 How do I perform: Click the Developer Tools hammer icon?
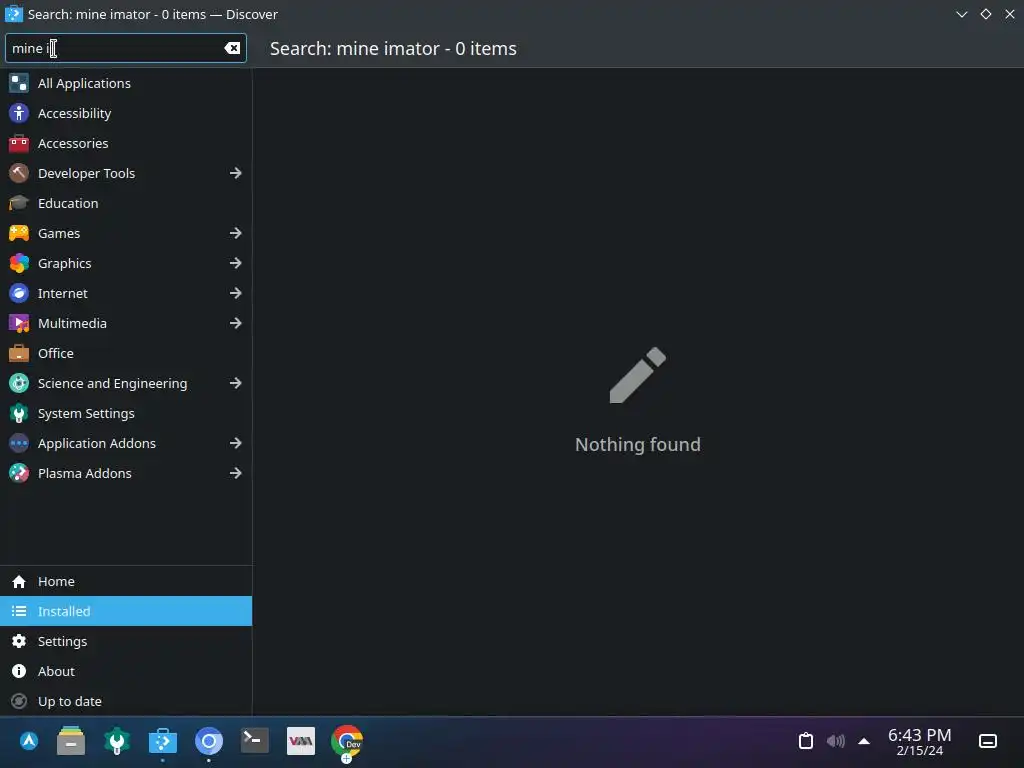(19, 173)
